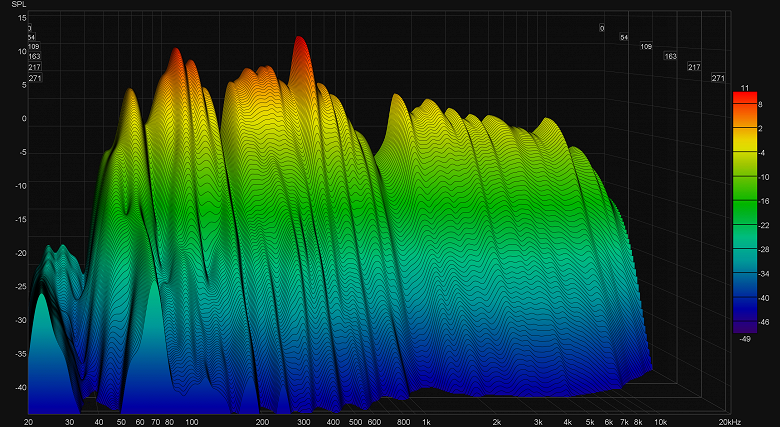Click the -49 minimum value below the color scale
This screenshot has width=780, height=427.
(x=745, y=339)
